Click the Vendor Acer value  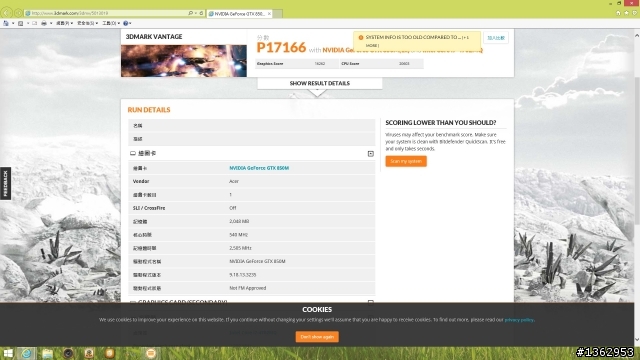tap(234, 181)
